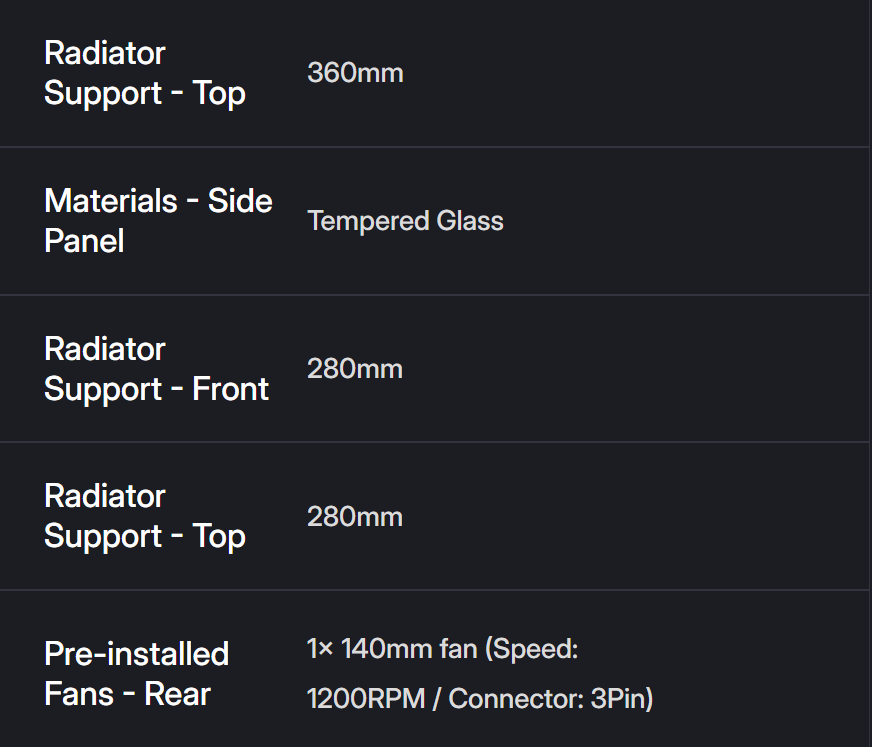This screenshot has height=747, width=872.
Task: Click the word Rear in fans label
Action: pos(177,694)
